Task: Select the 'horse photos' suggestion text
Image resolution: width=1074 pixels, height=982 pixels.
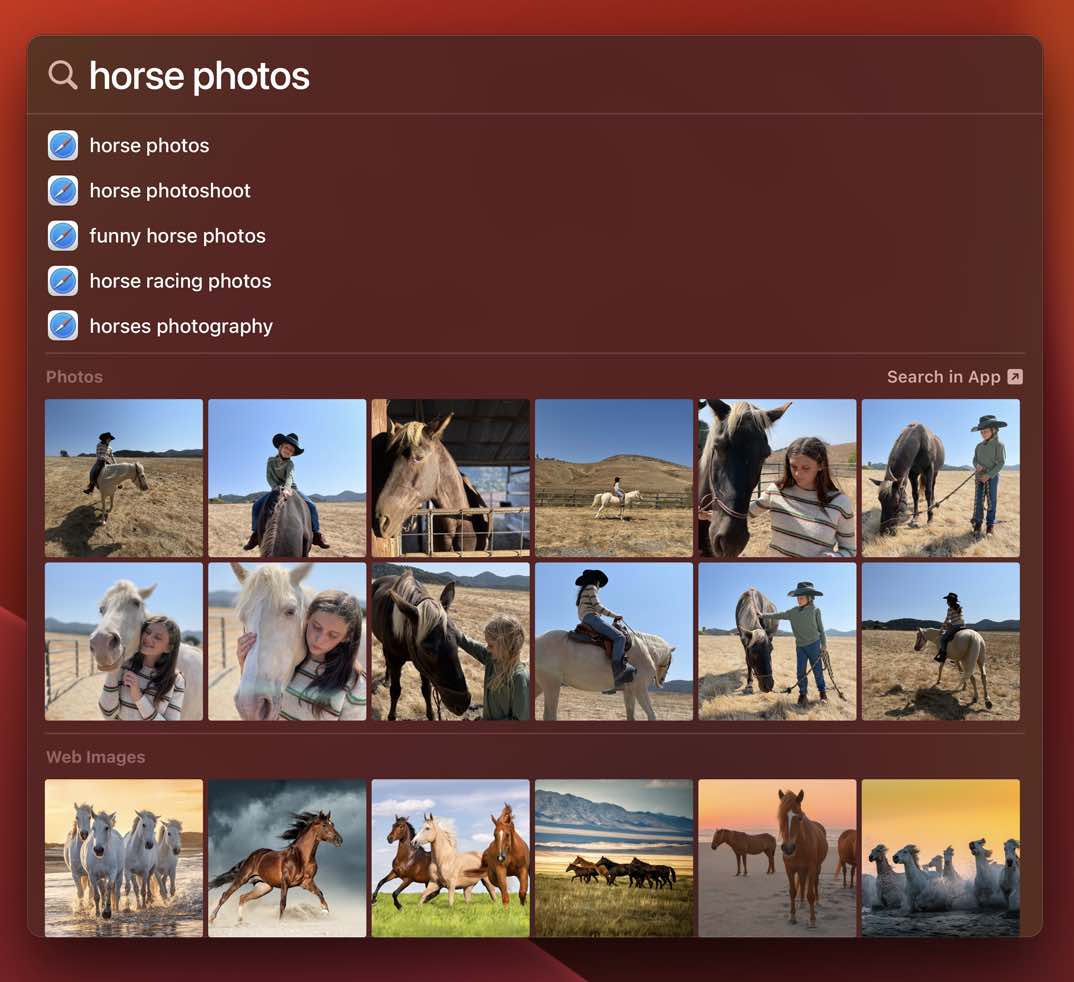Action: click(x=149, y=145)
